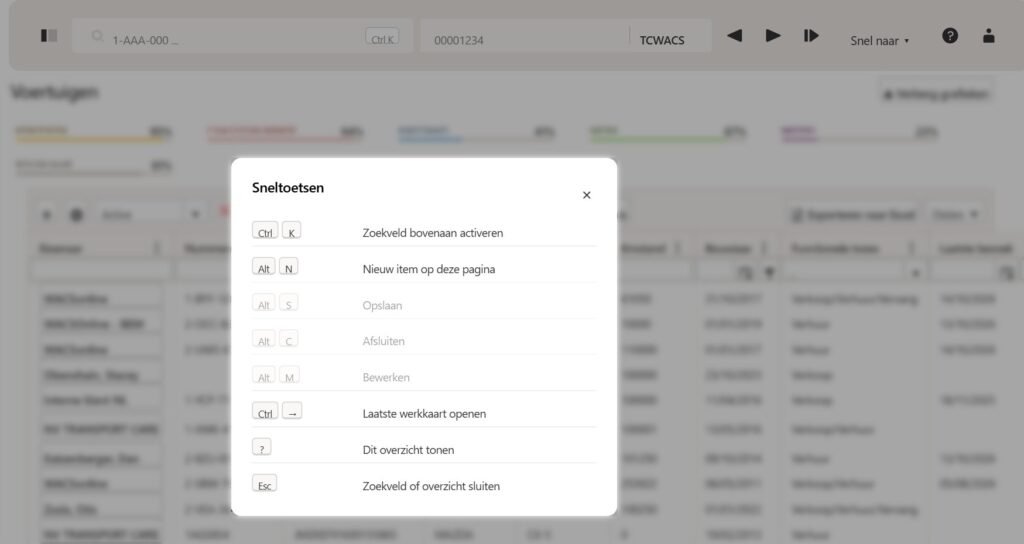
Task: Open the help question mark icon
Action: (x=950, y=36)
